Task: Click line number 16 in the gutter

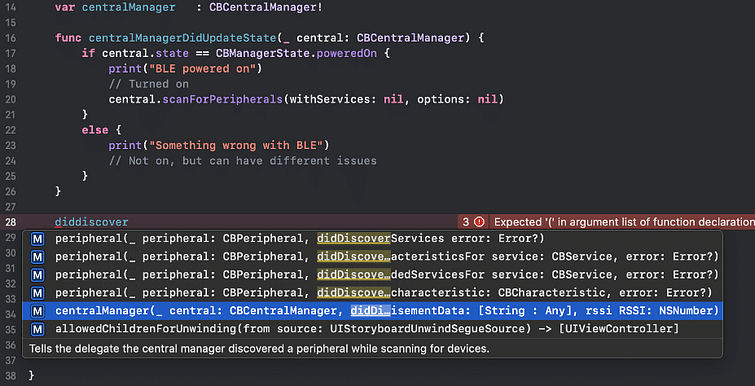Action: (10, 38)
